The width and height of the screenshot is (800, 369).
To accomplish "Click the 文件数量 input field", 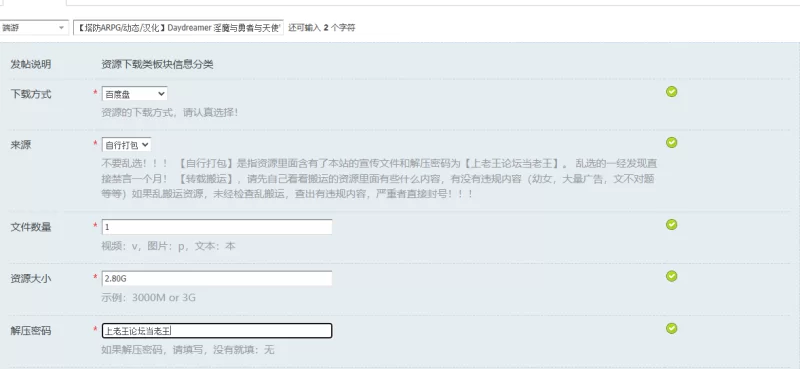I will (217, 227).
